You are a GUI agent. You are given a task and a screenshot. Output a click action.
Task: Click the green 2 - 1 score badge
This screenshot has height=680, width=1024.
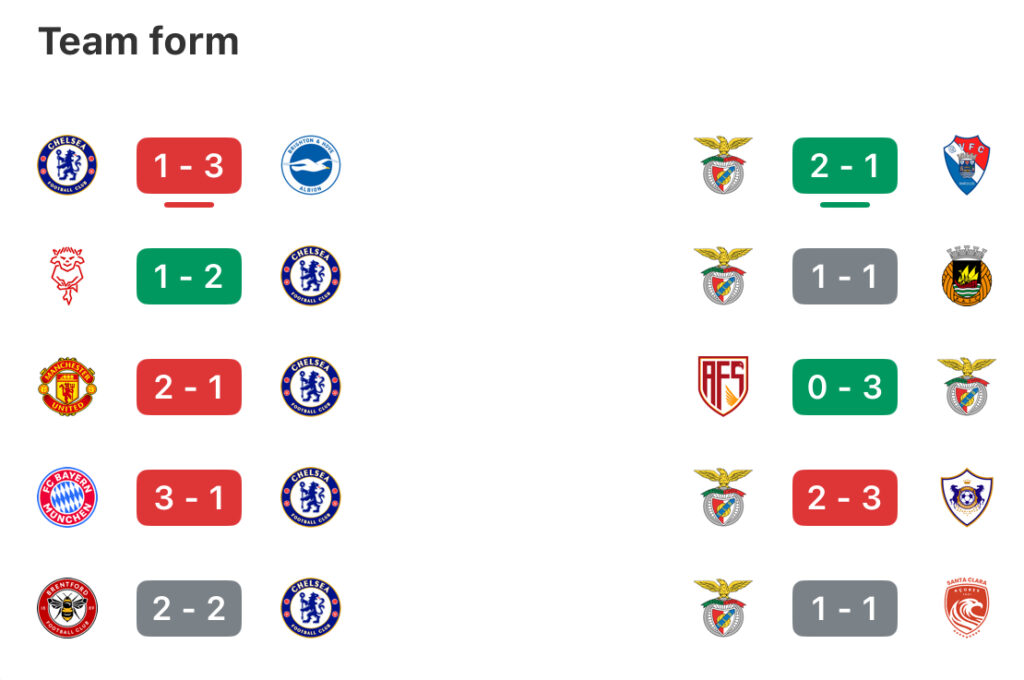[845, 166]
